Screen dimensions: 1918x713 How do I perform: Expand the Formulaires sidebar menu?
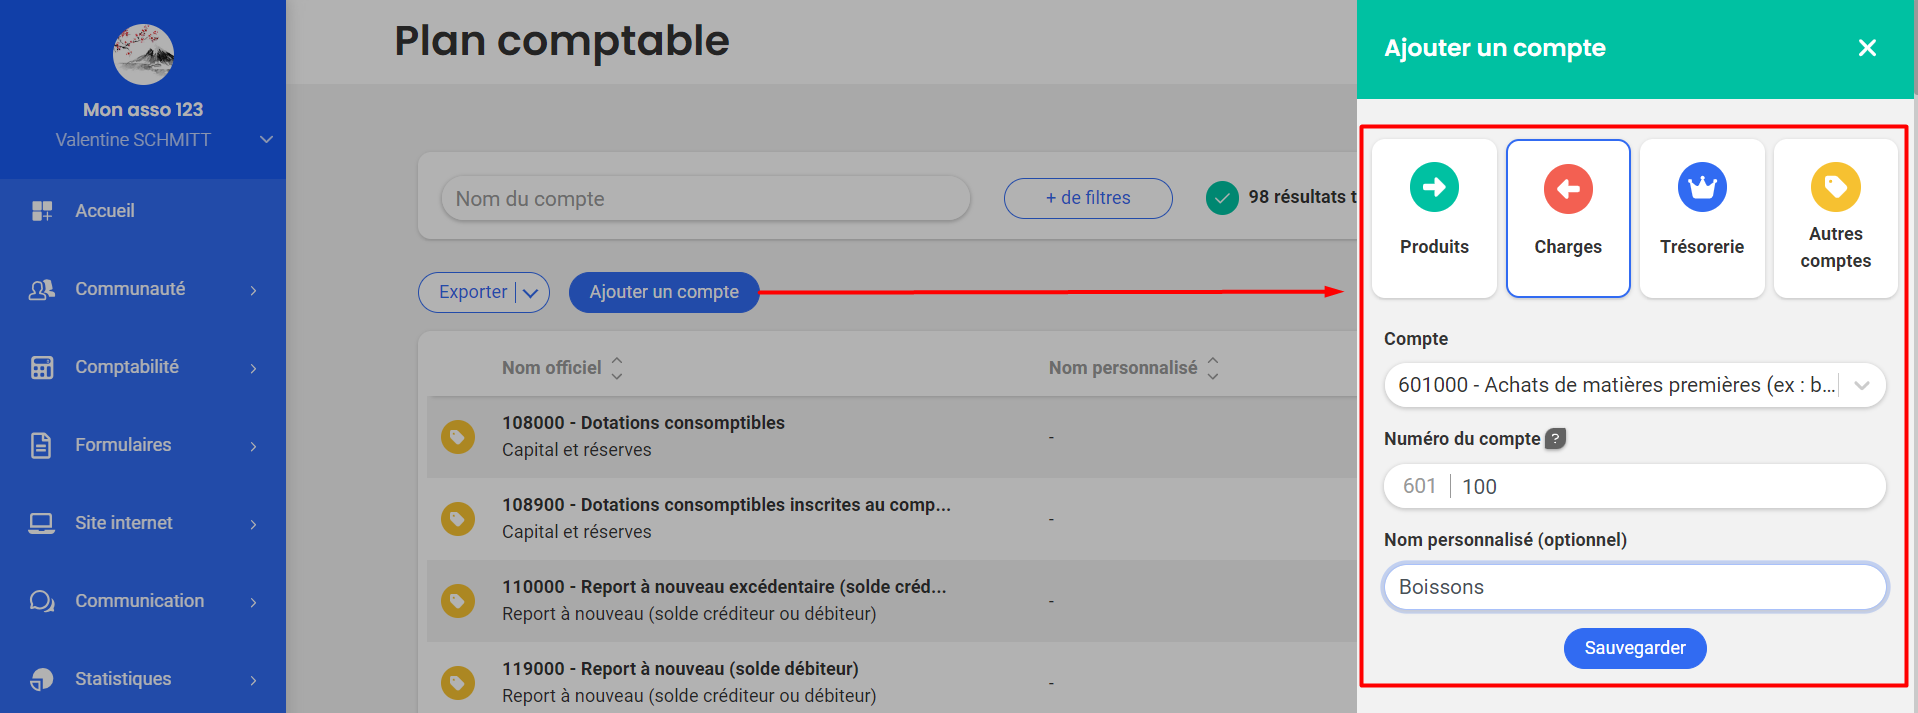(253, 446)
